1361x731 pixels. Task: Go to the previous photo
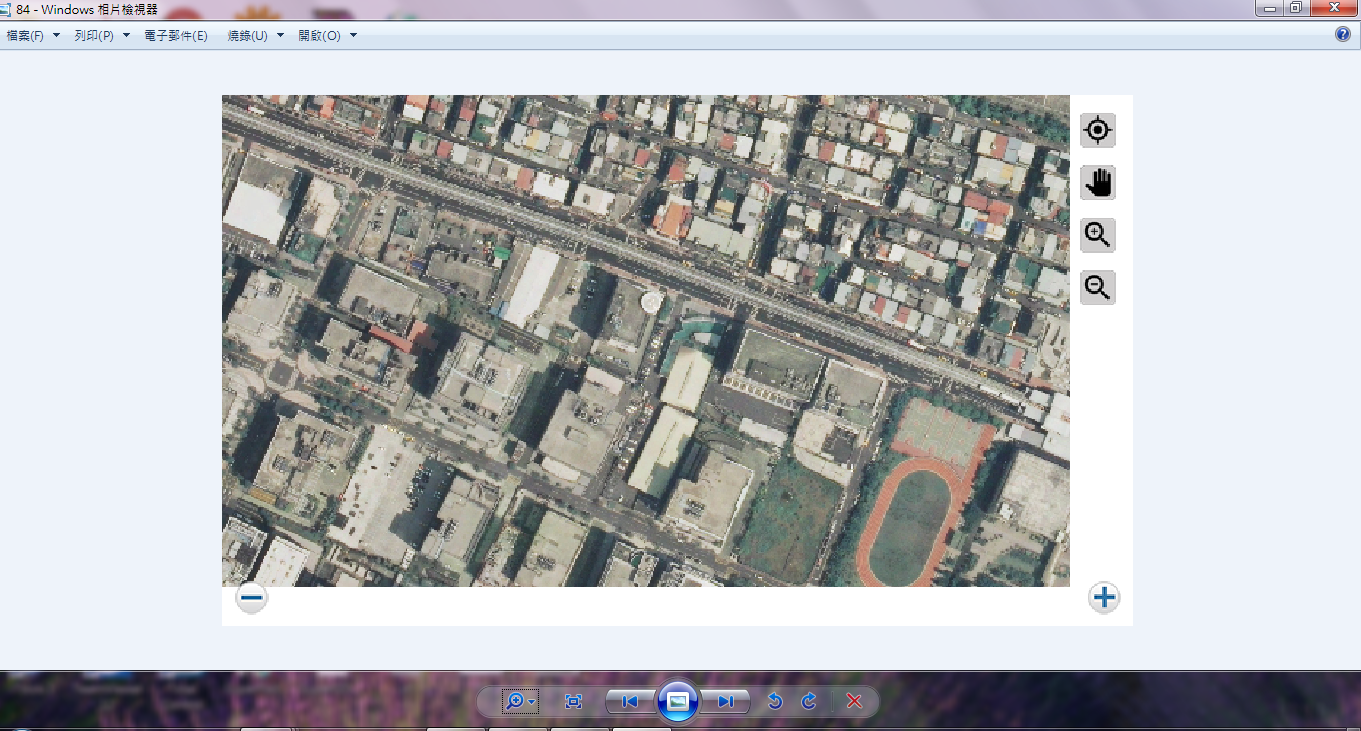[x=630, y=702]
